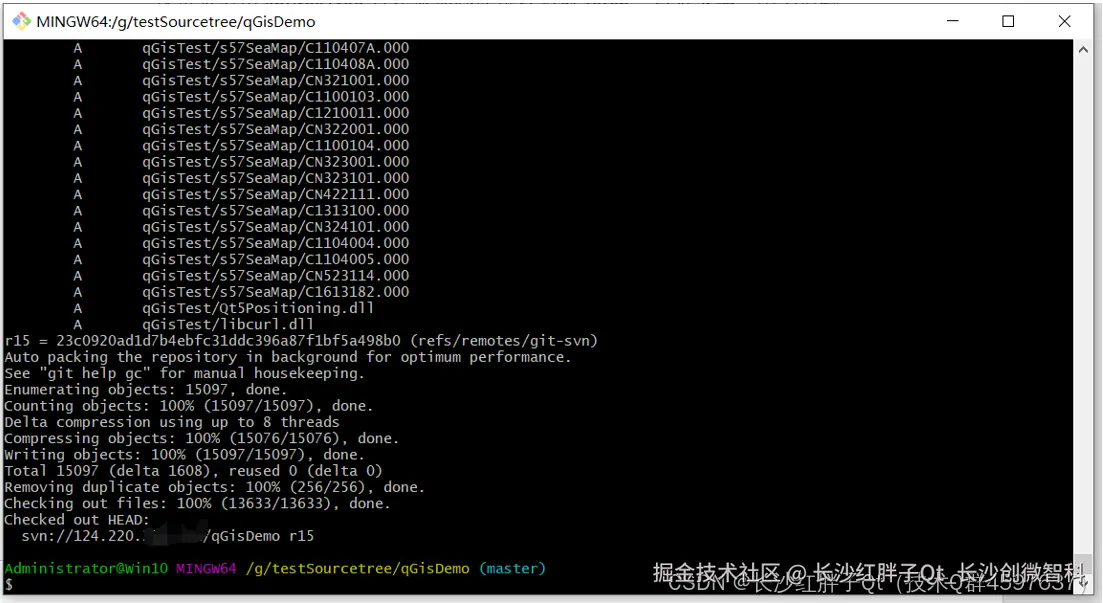
Task: Click the line 'qGisTest/s57SeaMap/C1100103.000'
Action: click(x=276, y=96)
